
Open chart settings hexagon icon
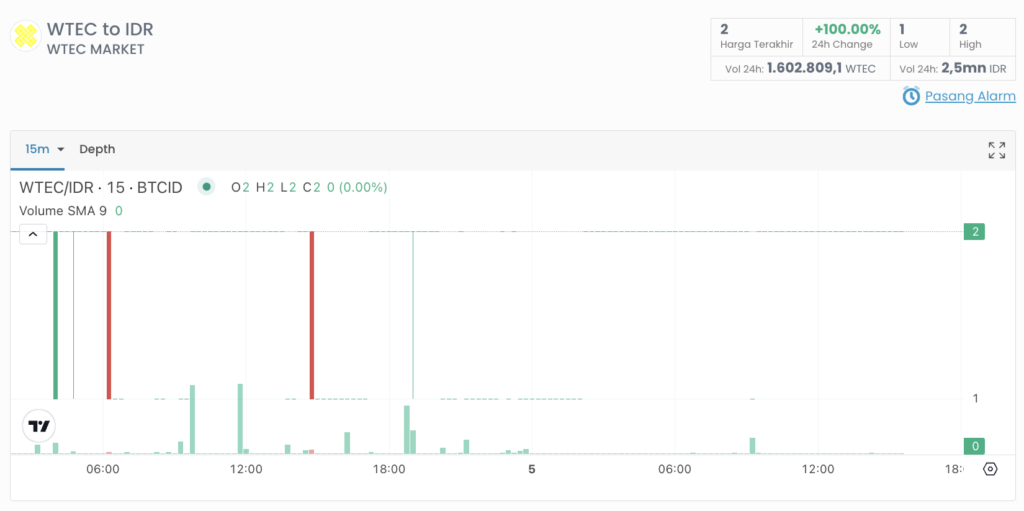pos(990,469)
